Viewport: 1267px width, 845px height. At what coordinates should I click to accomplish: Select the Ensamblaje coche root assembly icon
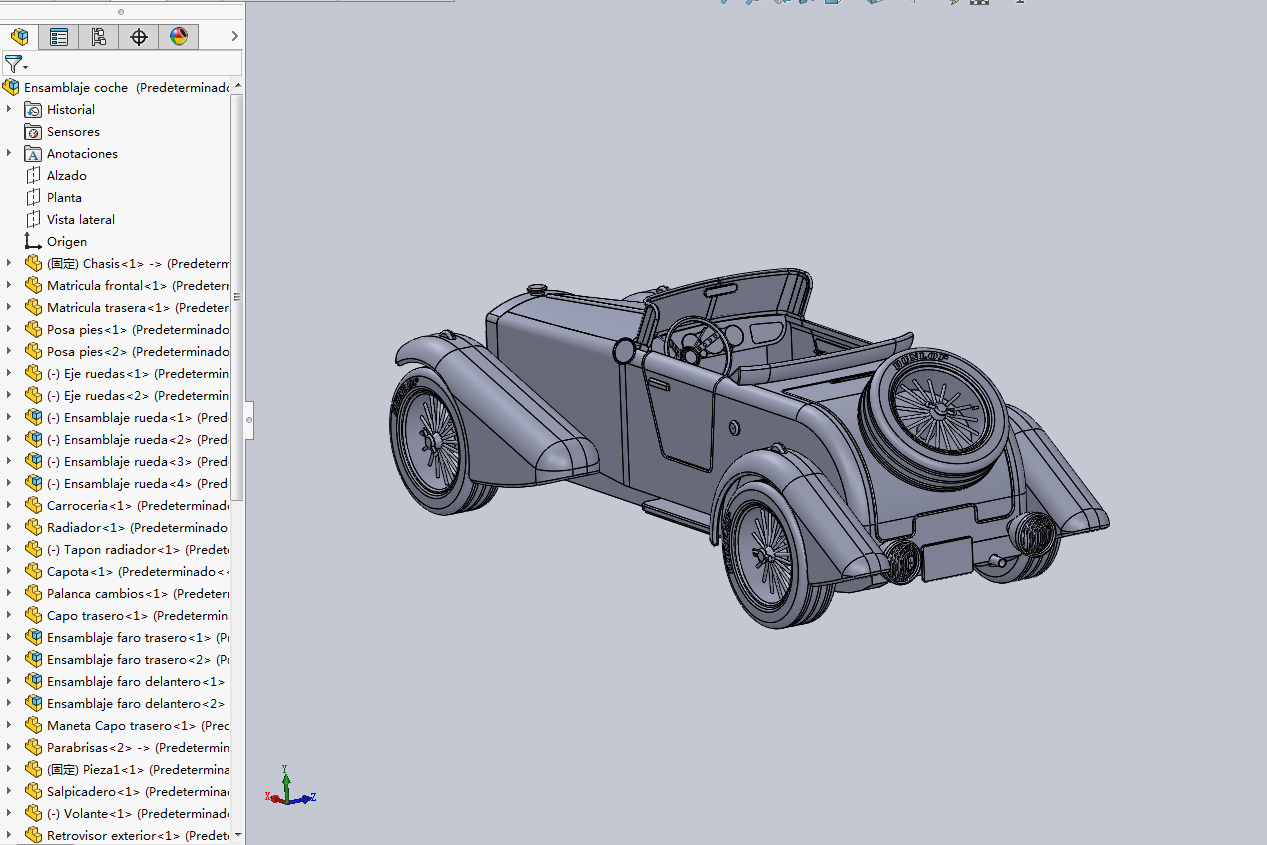tap(11, 88)
